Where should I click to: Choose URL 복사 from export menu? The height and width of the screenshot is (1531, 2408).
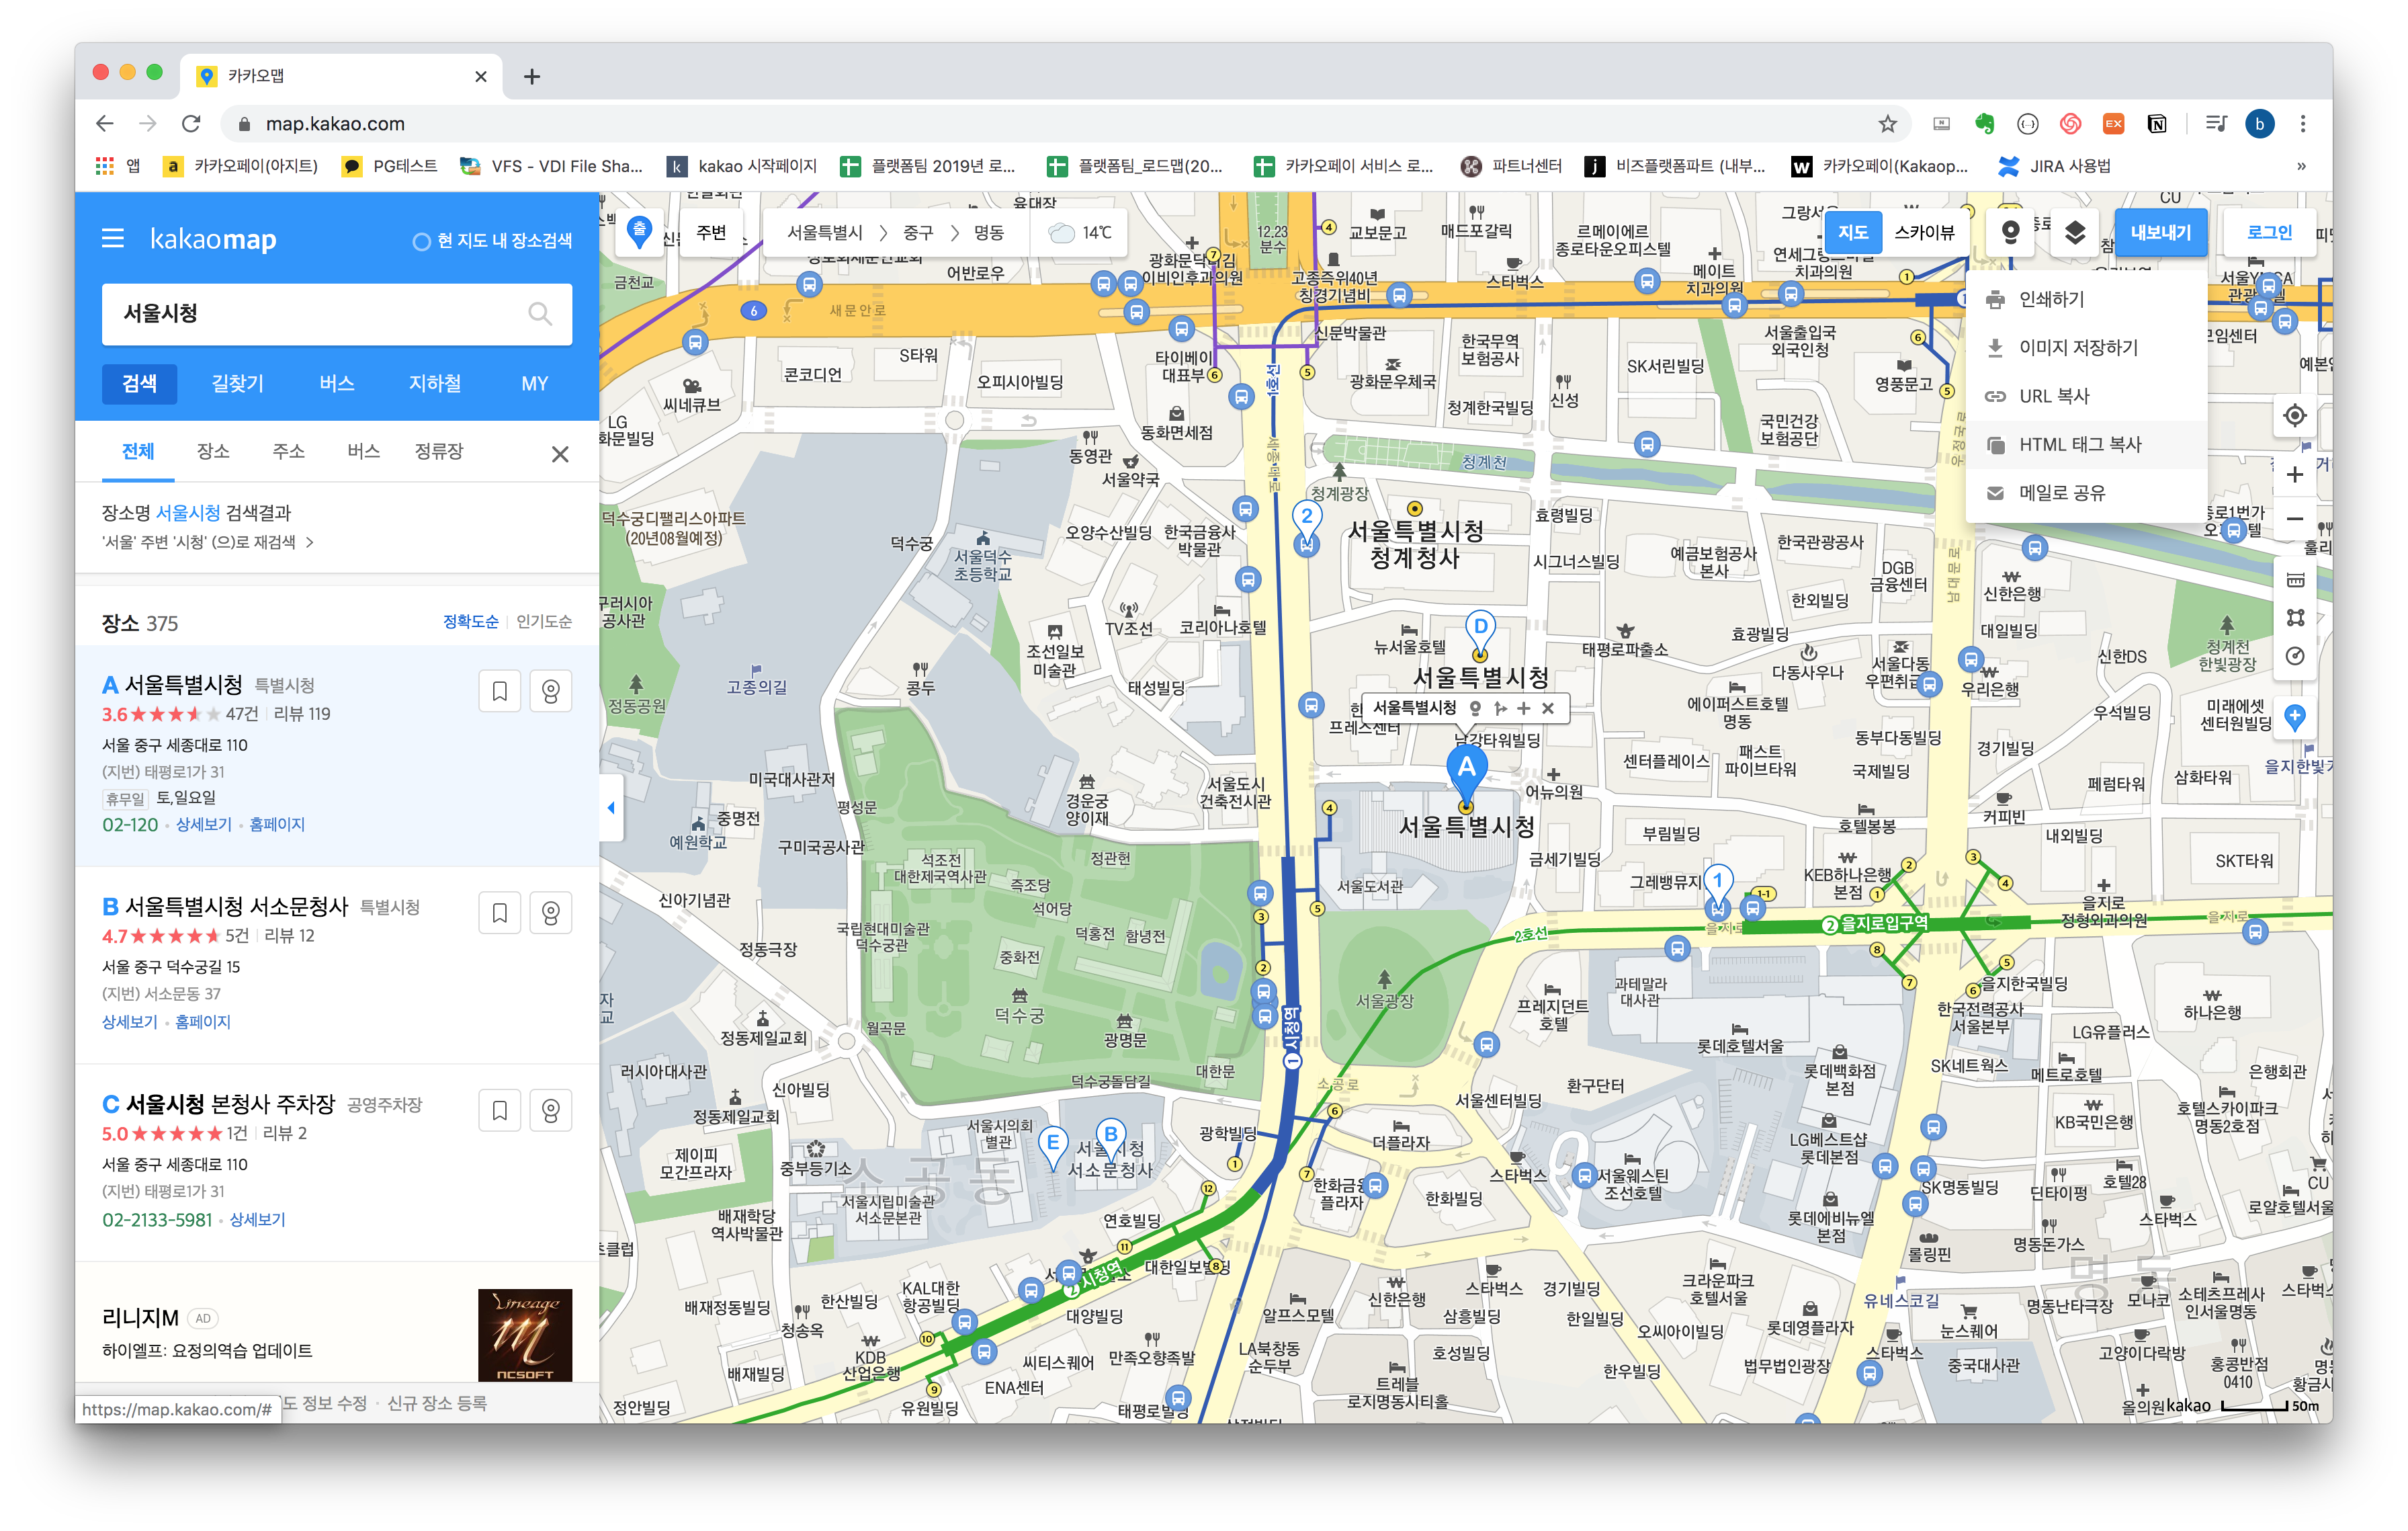point(2053,396)
